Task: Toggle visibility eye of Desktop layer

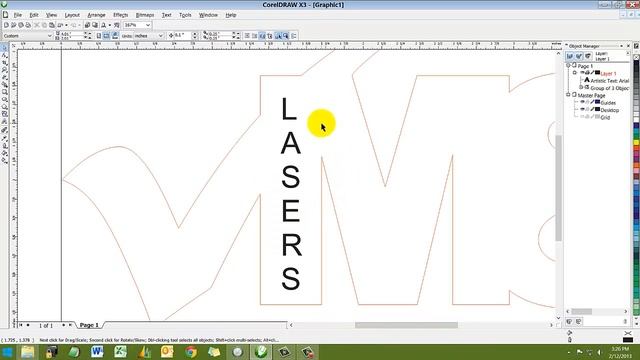Action: 582,110
